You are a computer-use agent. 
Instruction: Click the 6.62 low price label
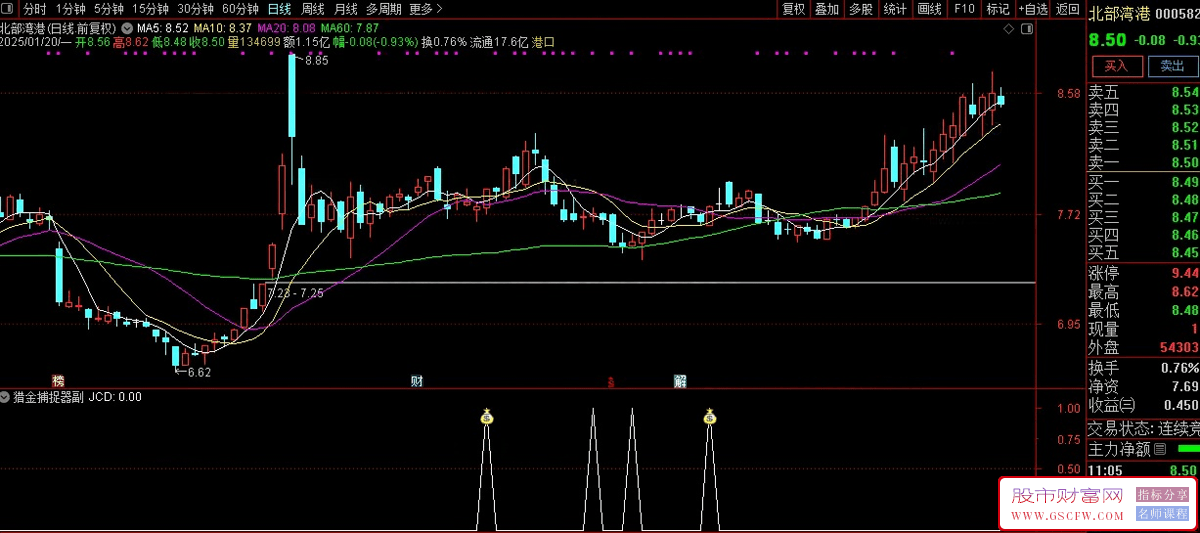click(x=198, y=372)
